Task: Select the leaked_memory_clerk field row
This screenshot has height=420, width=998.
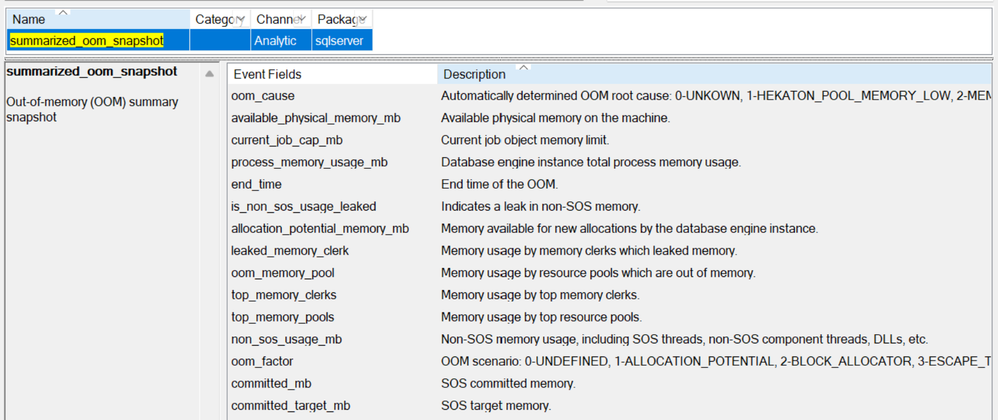Action: 290,250
